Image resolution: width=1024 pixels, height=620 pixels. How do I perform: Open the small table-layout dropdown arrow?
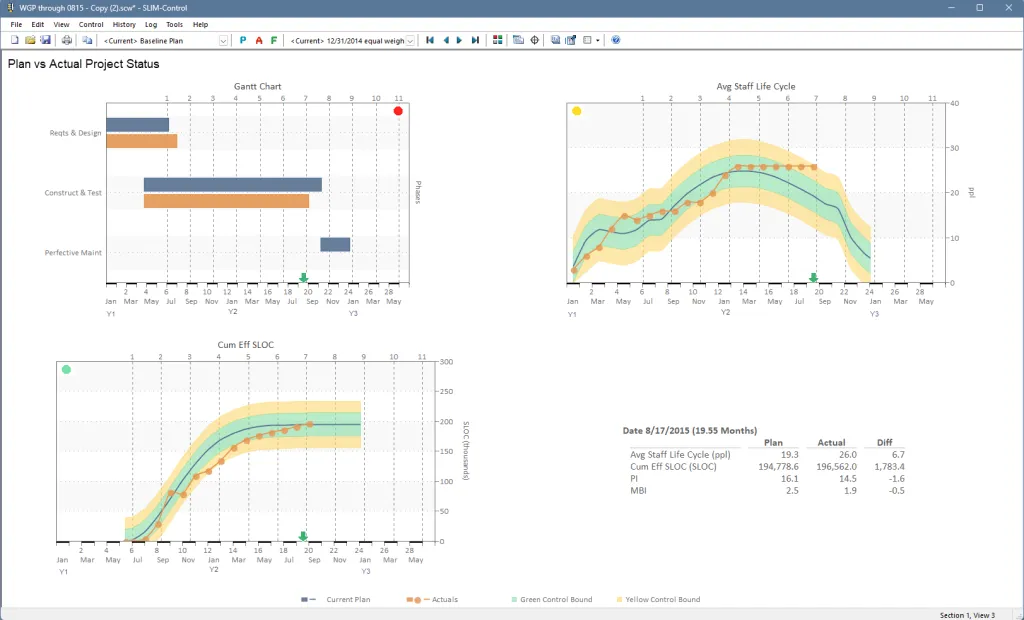click(598, 41)
